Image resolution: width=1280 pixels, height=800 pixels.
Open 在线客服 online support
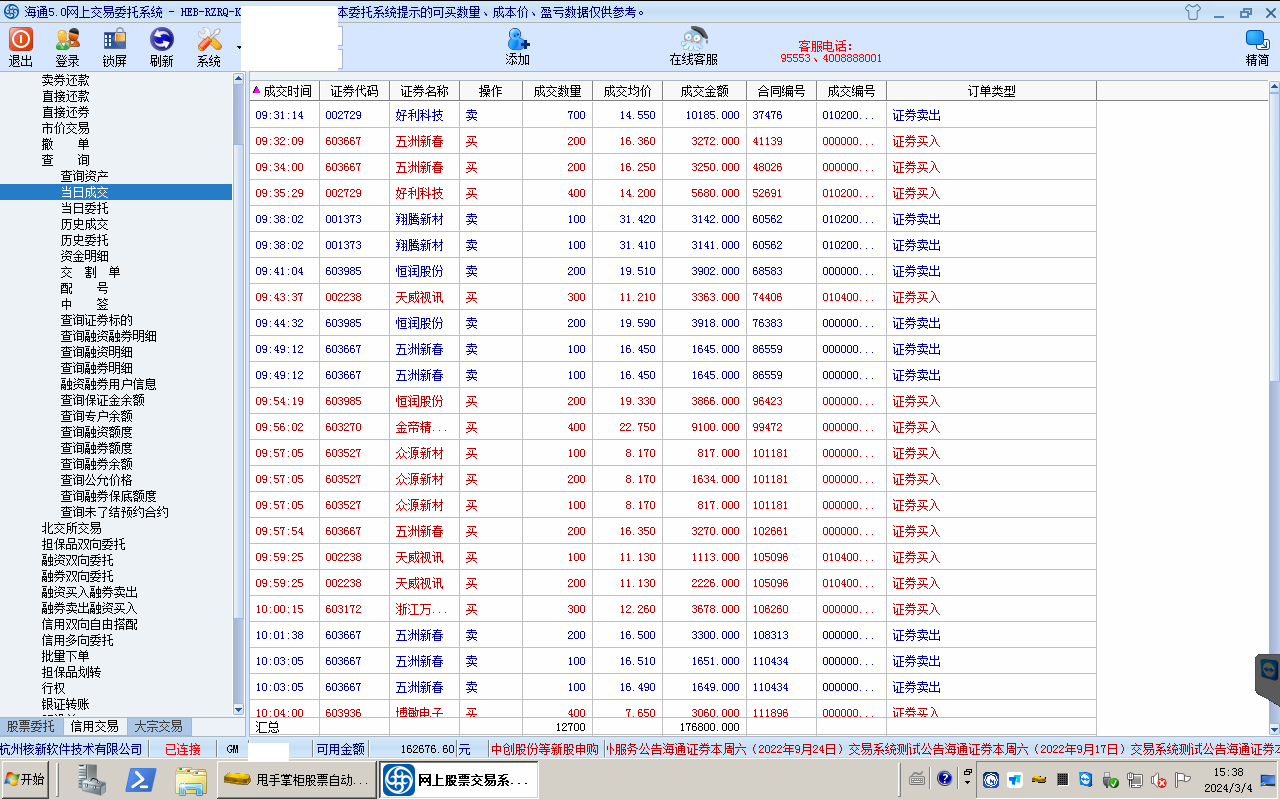point(693,46)
